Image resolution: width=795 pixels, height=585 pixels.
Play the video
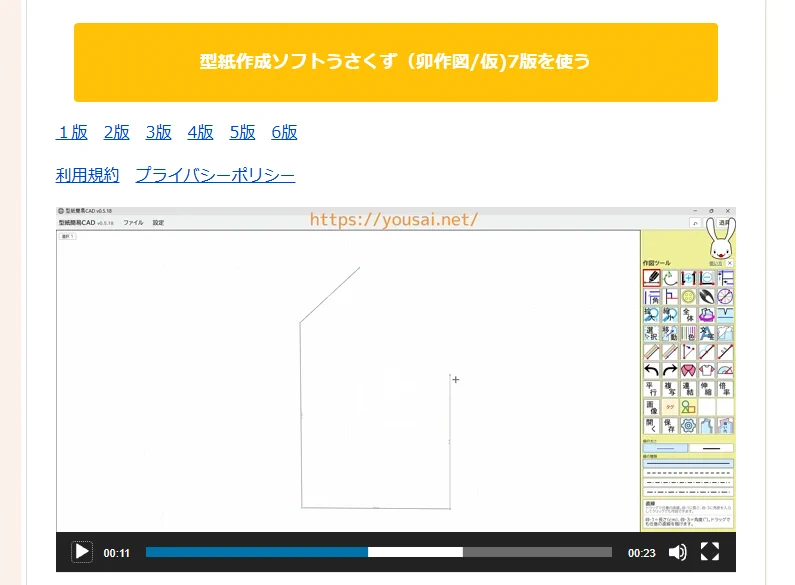tap(82, 552)
